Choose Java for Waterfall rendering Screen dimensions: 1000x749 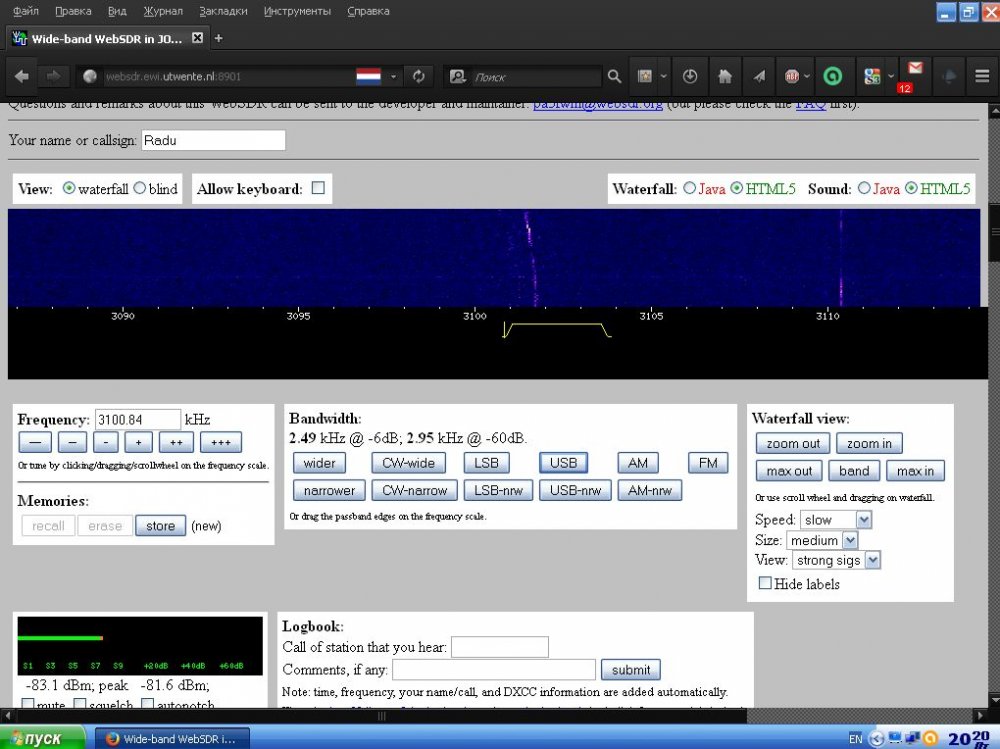tap(690, 189)
